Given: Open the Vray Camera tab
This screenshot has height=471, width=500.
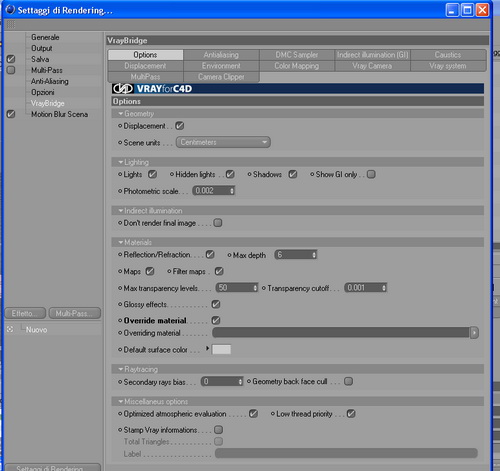Looking at the screenshot, I should pos(372,66).
